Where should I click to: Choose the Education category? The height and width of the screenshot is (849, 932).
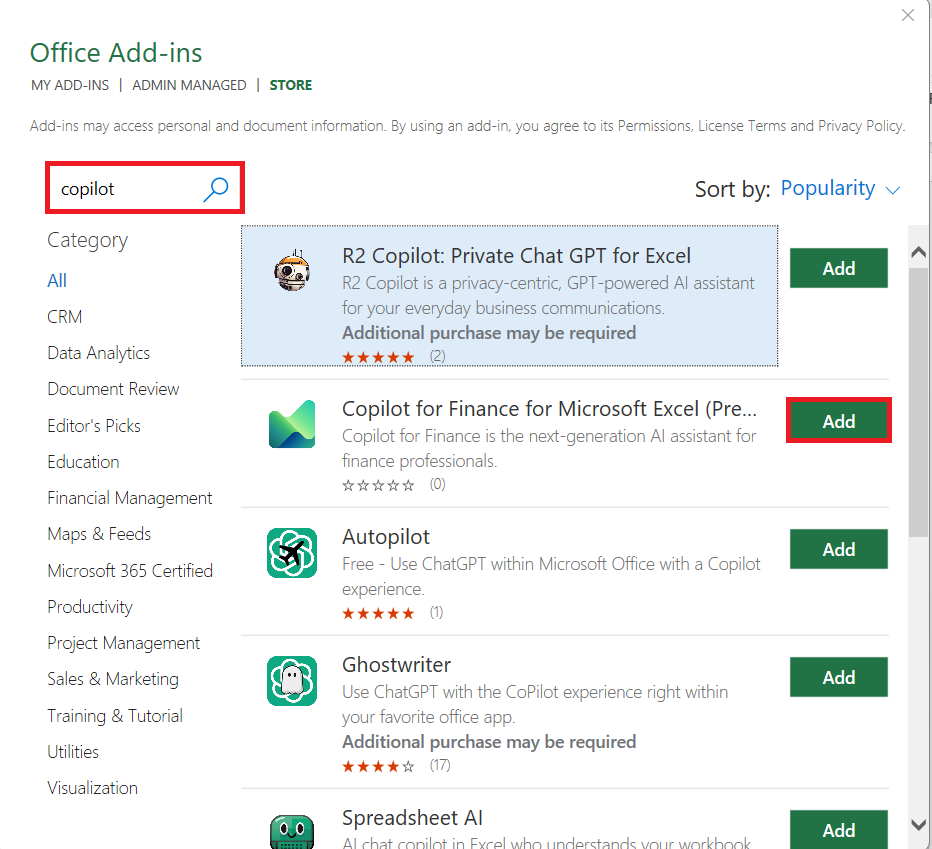pyautogui.click(x=83, y=462)
